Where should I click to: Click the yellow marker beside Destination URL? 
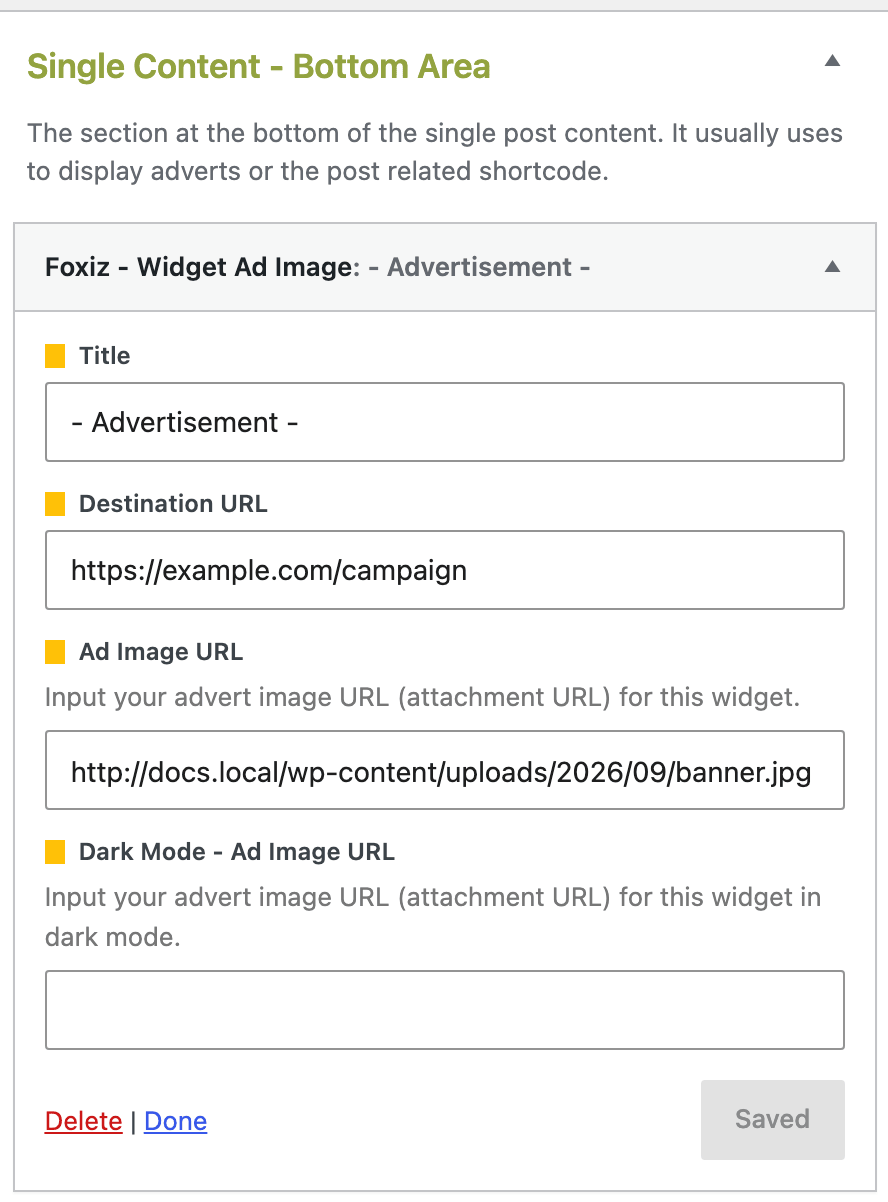click(x=55, y=504)
